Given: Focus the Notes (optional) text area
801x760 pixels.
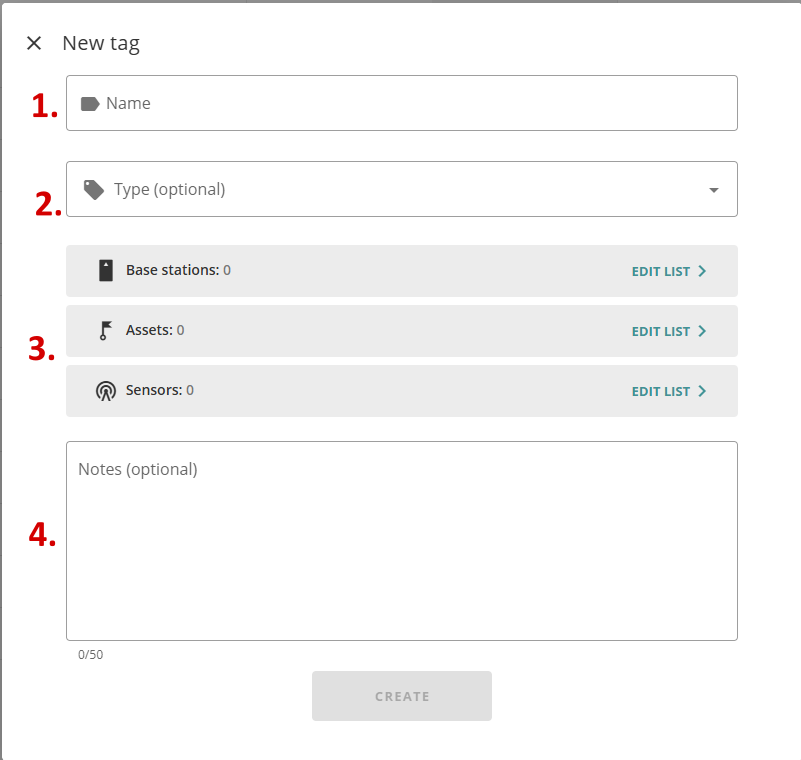Looking at the screenshot, I should [402, 541].
